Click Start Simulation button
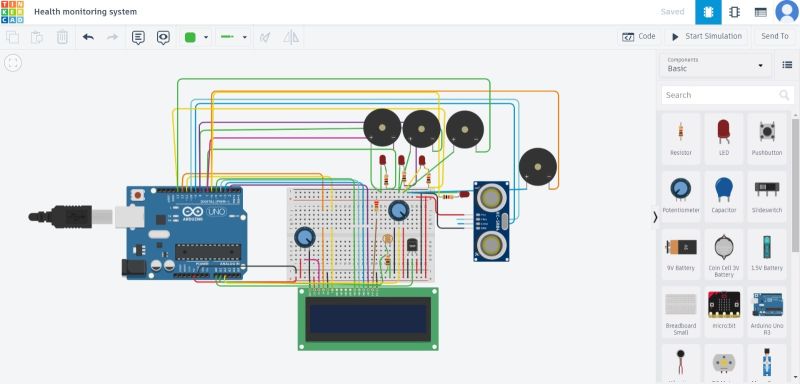This screenshot has height=384, width=800. (x=706, y=36)
